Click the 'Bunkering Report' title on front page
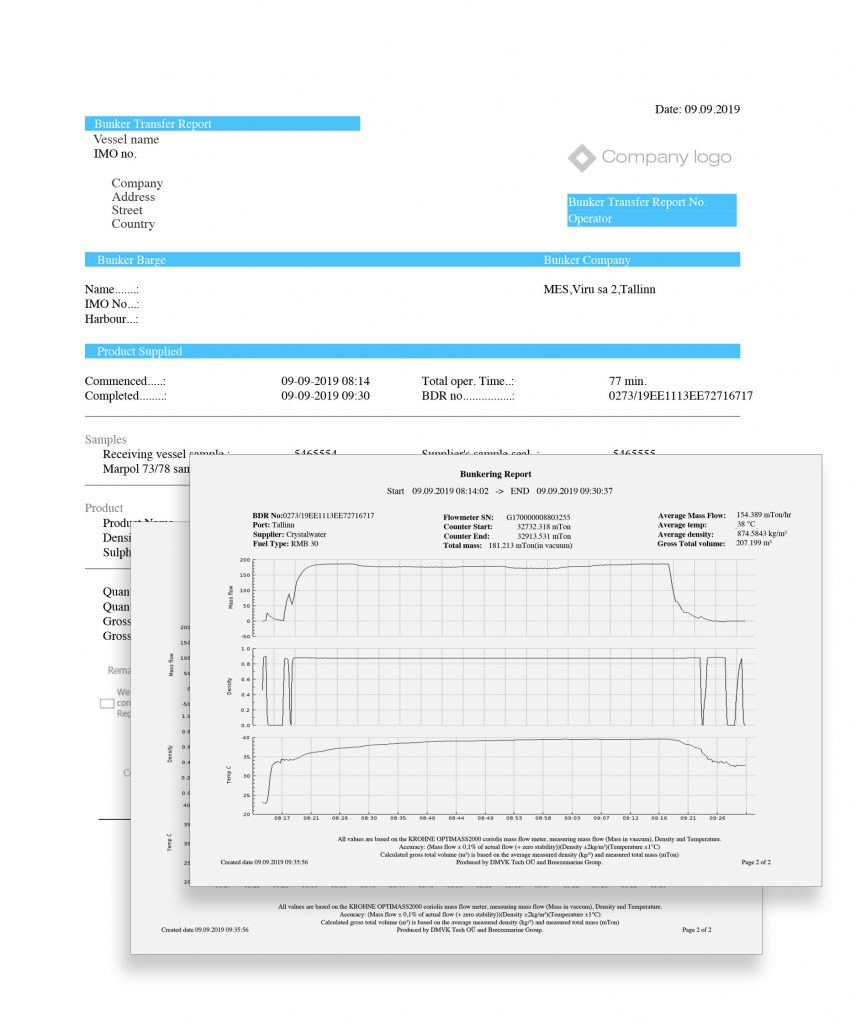This screenshot has width=856, height=1024. tap(496, 474)
